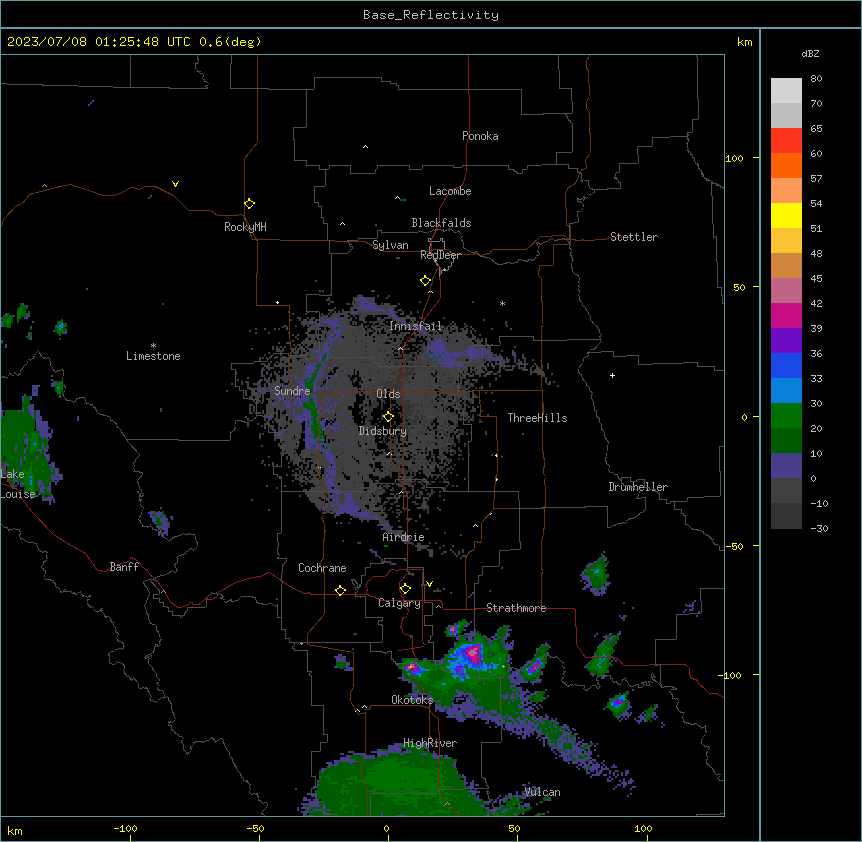Select the yellow diamond marker beside Olds
The image size is (862, 842).
click(388, 417)
